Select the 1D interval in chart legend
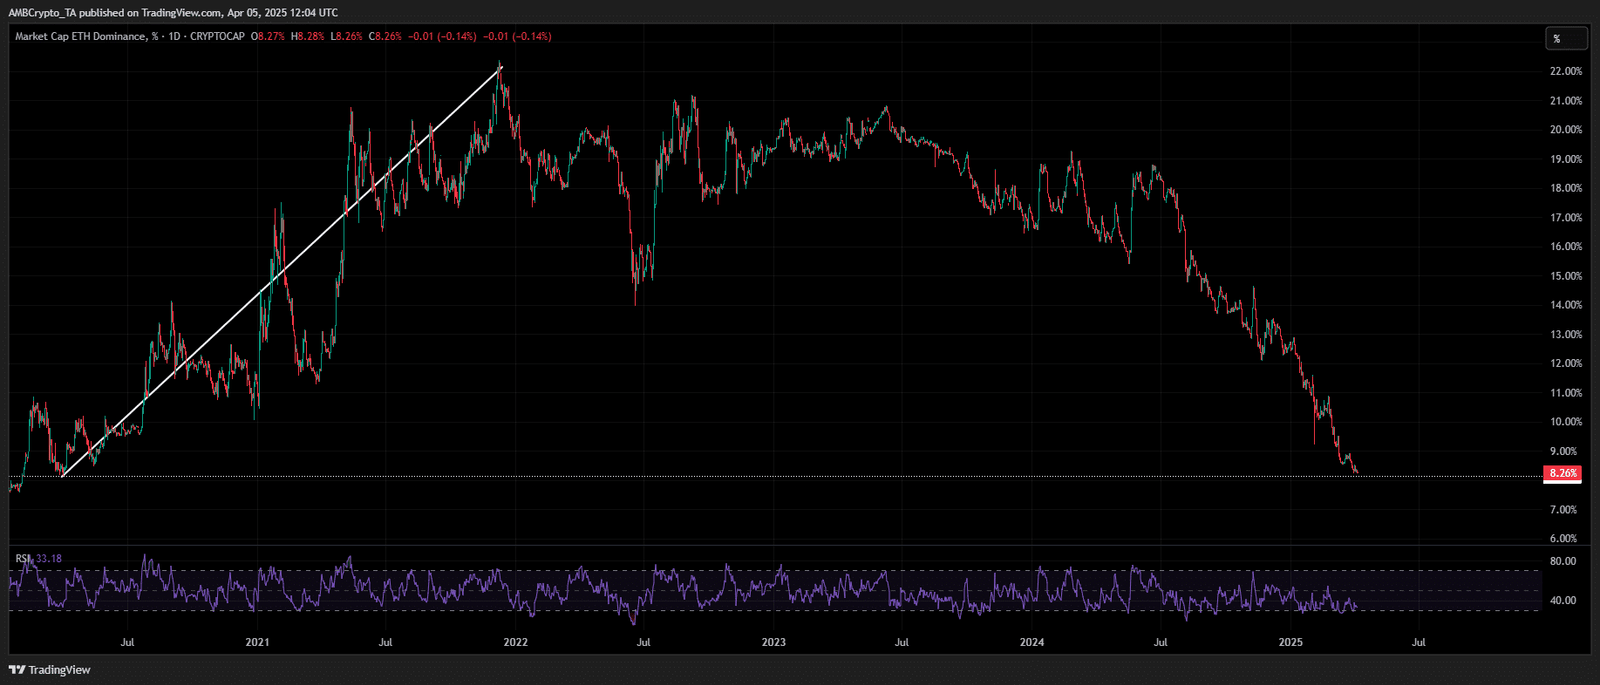 point(173,37)
